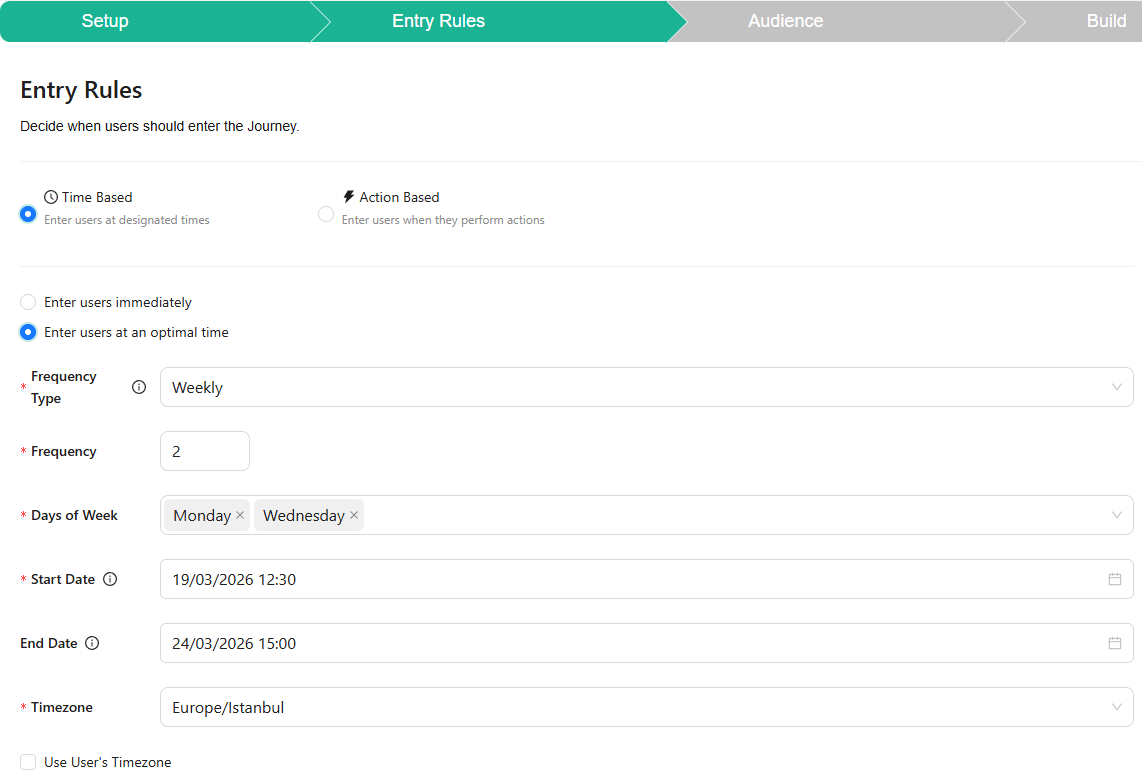Remove the Monday tag
The width and height of the screenshot is (1142, 784).
(240, 515)
